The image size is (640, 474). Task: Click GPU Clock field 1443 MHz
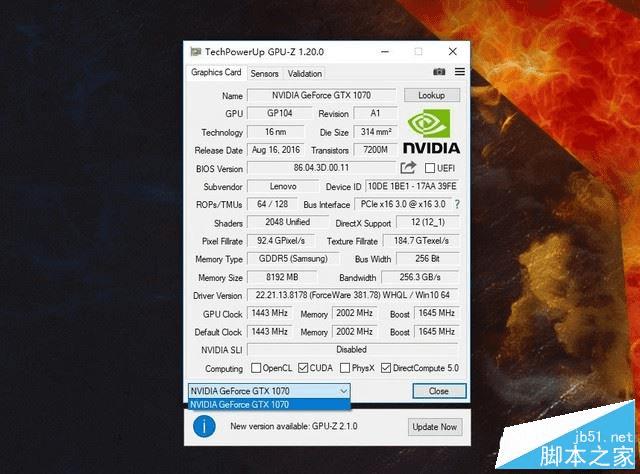pos(269,313)
